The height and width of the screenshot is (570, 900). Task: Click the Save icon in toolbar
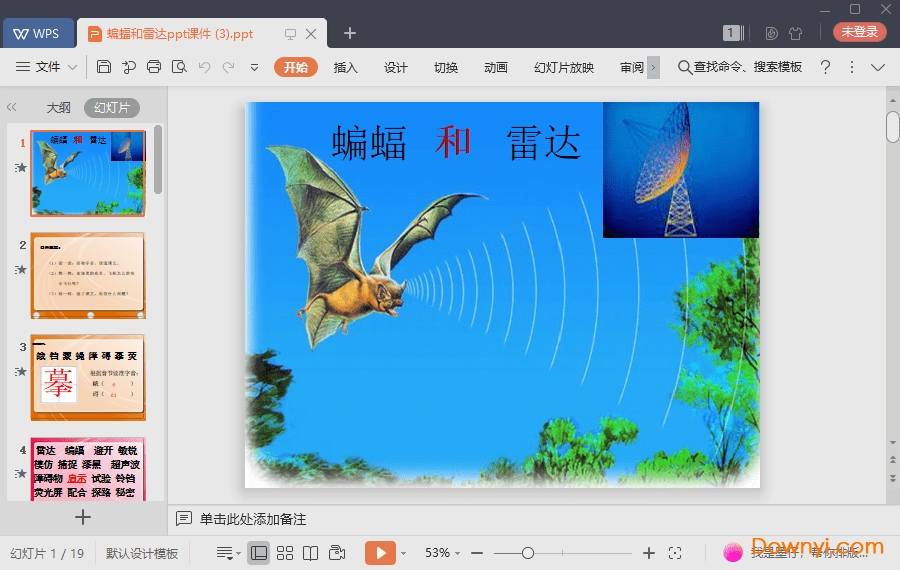[104, 67]
